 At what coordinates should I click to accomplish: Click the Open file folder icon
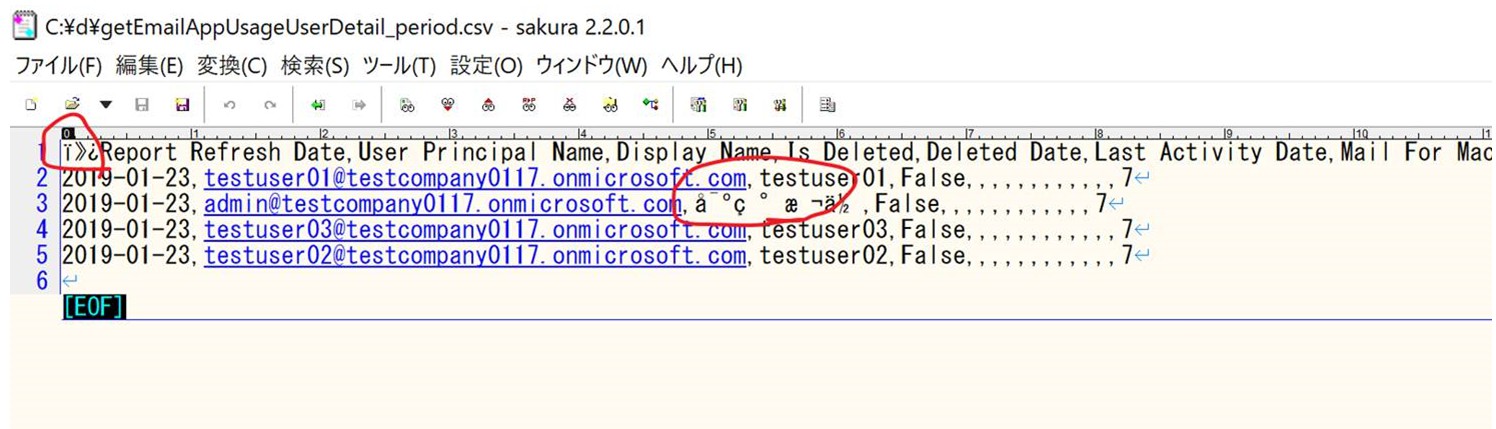pyautogui.click(x=71, y=105)
